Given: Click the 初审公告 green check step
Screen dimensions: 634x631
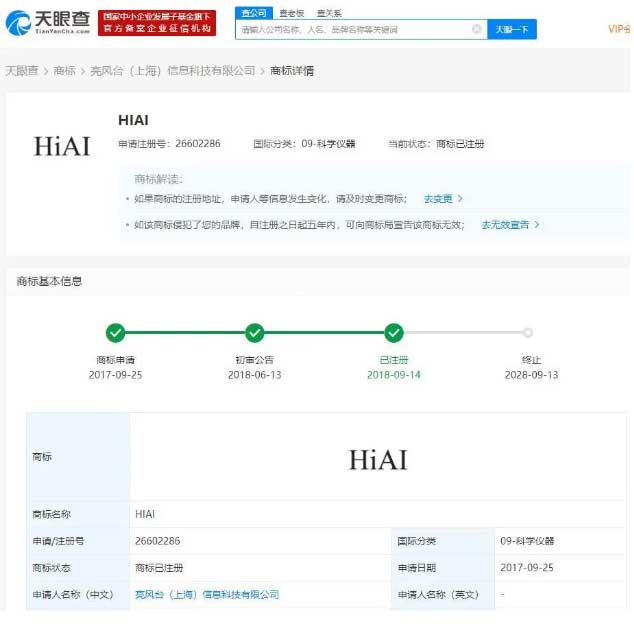Looking at the screenshot, I should (255, 333).
